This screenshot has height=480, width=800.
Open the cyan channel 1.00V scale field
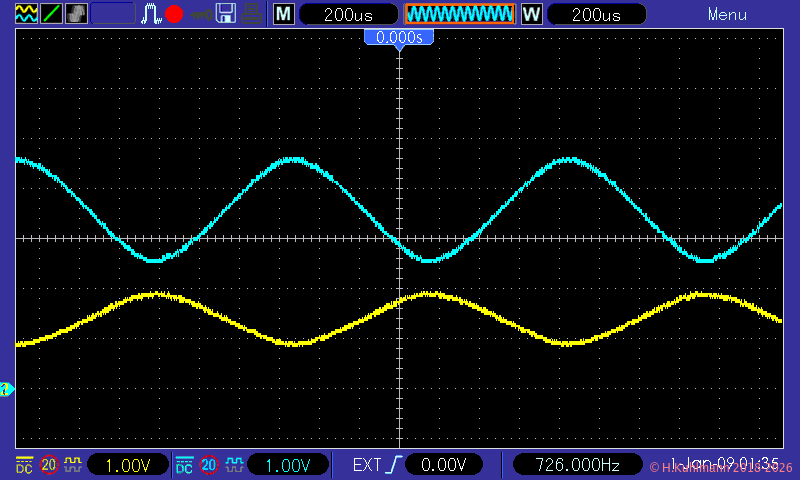tap(289, 465)
